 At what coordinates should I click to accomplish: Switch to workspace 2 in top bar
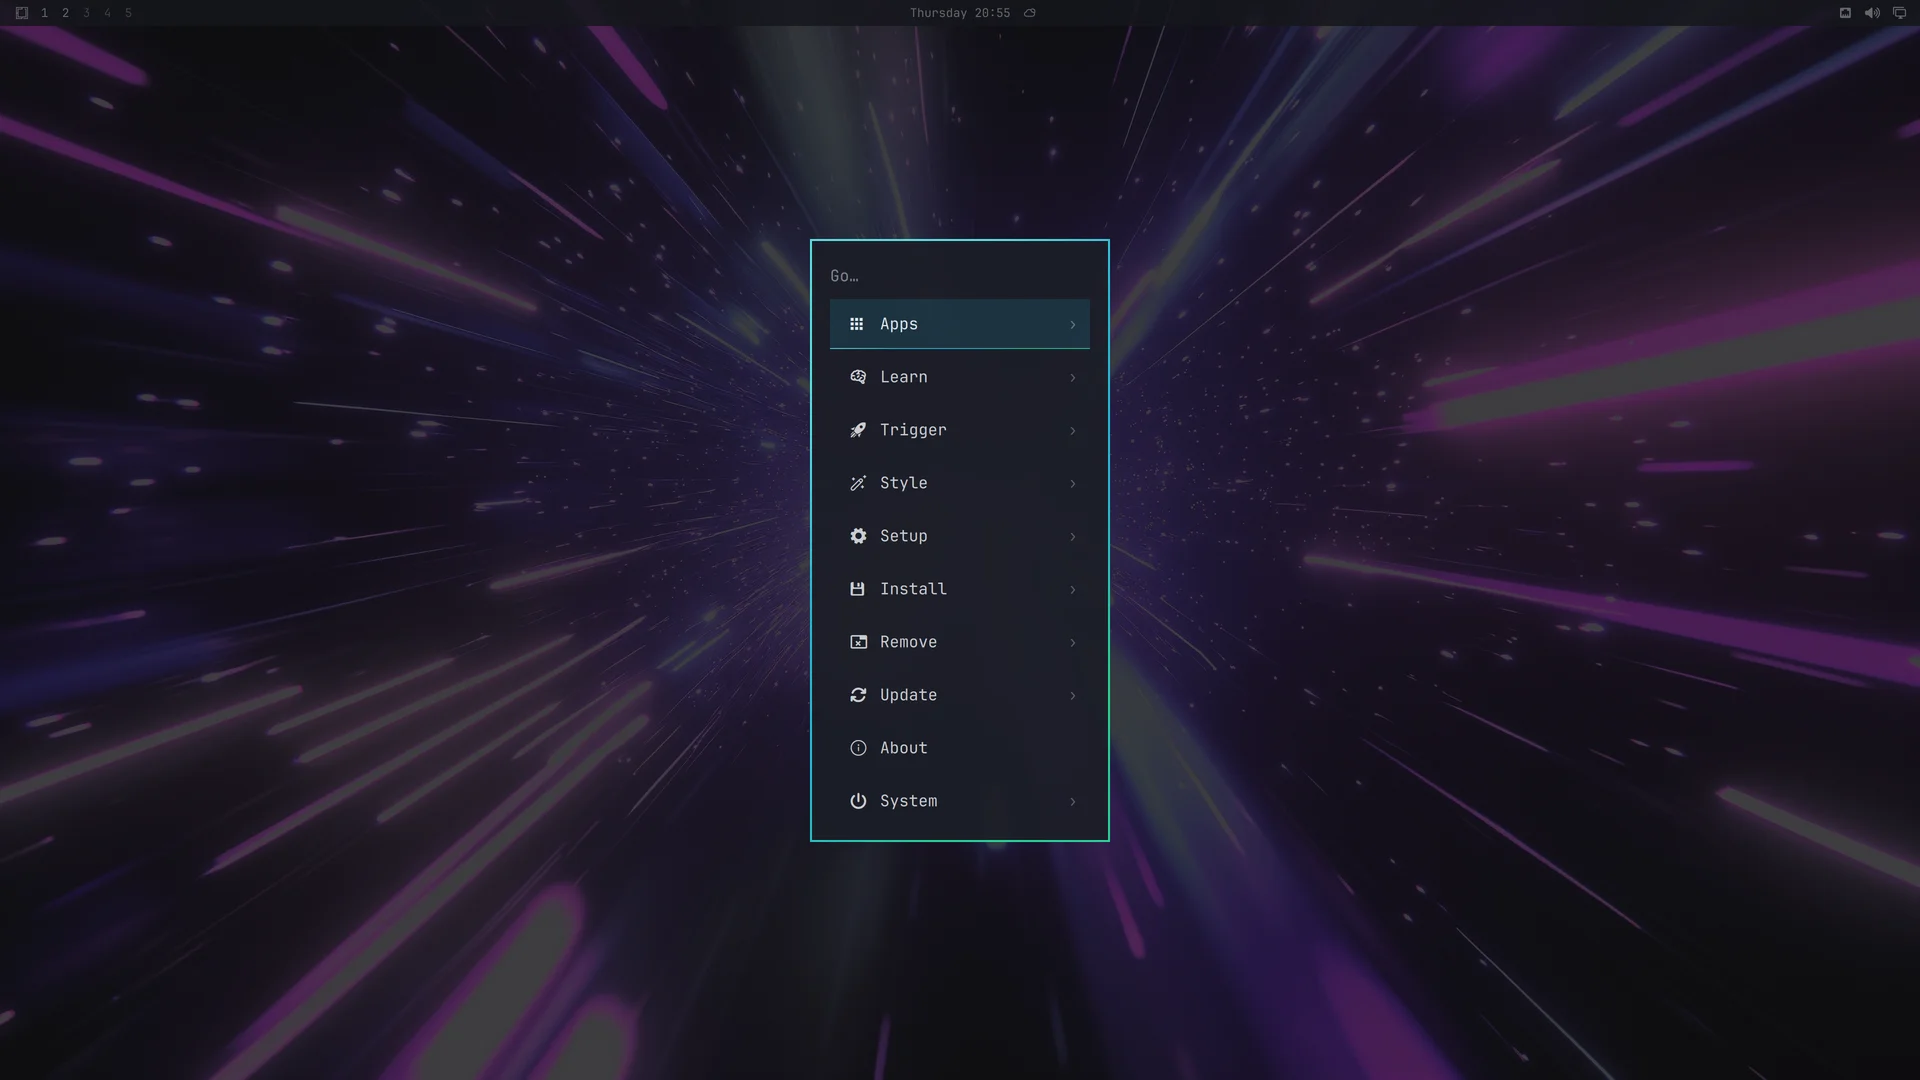click(65, 13)
